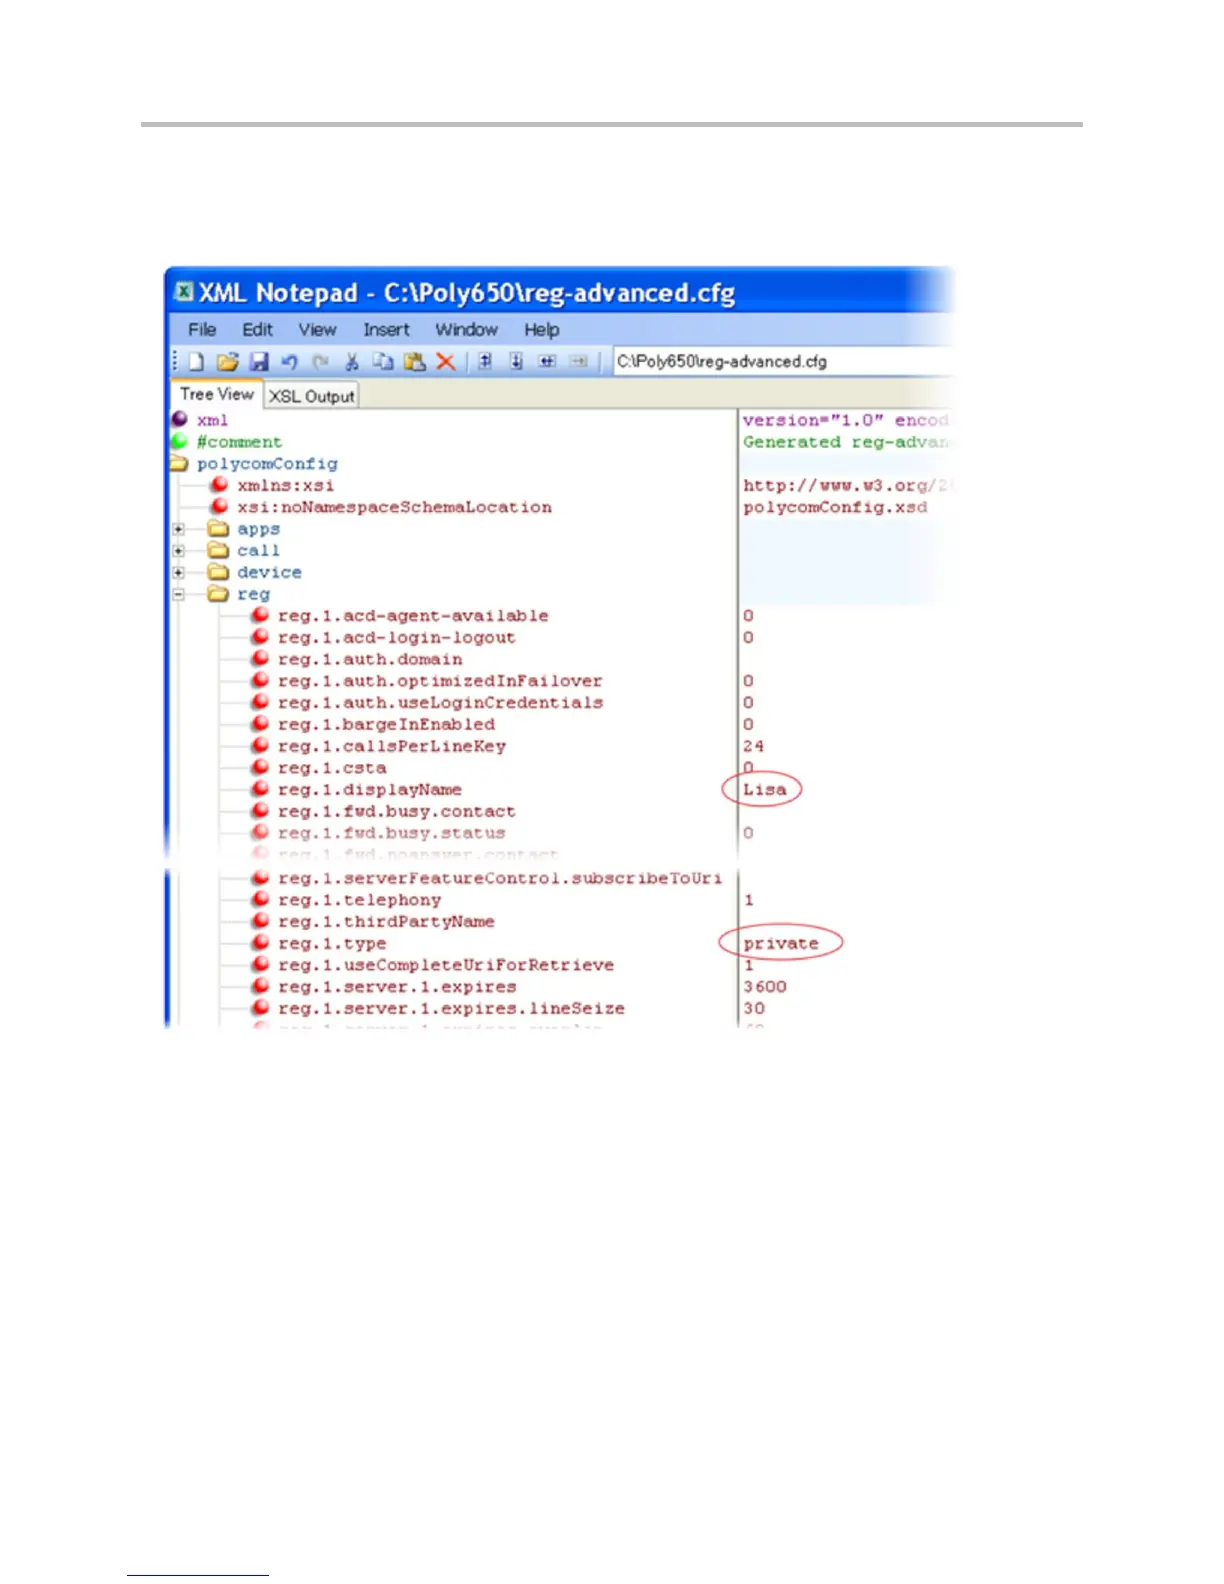Switch to the Tree View tab
The height and width of the screenshot is (1584, 1224).
pyautogui.click(x=217, y=394)
